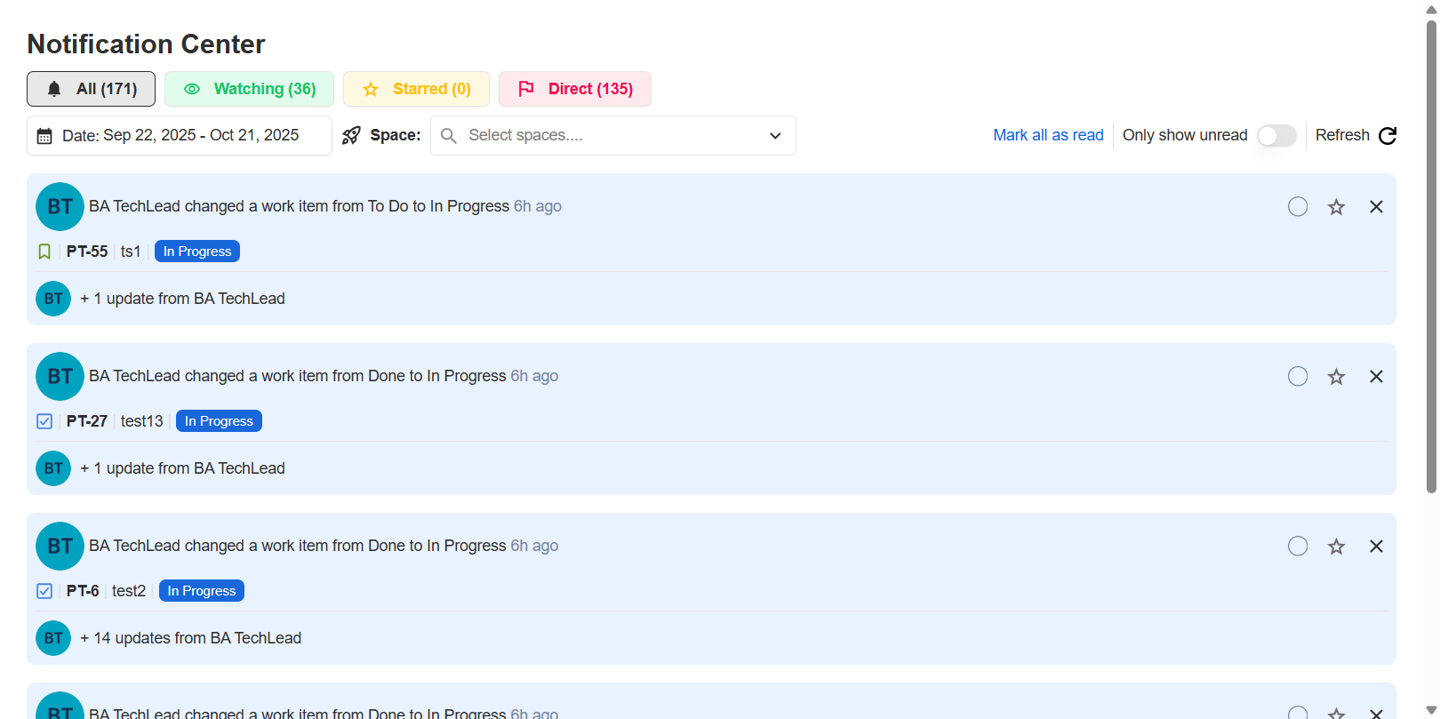Click the Refresh button
1440x719 pixels.
pyautogui.click(x=1356, y=136)
